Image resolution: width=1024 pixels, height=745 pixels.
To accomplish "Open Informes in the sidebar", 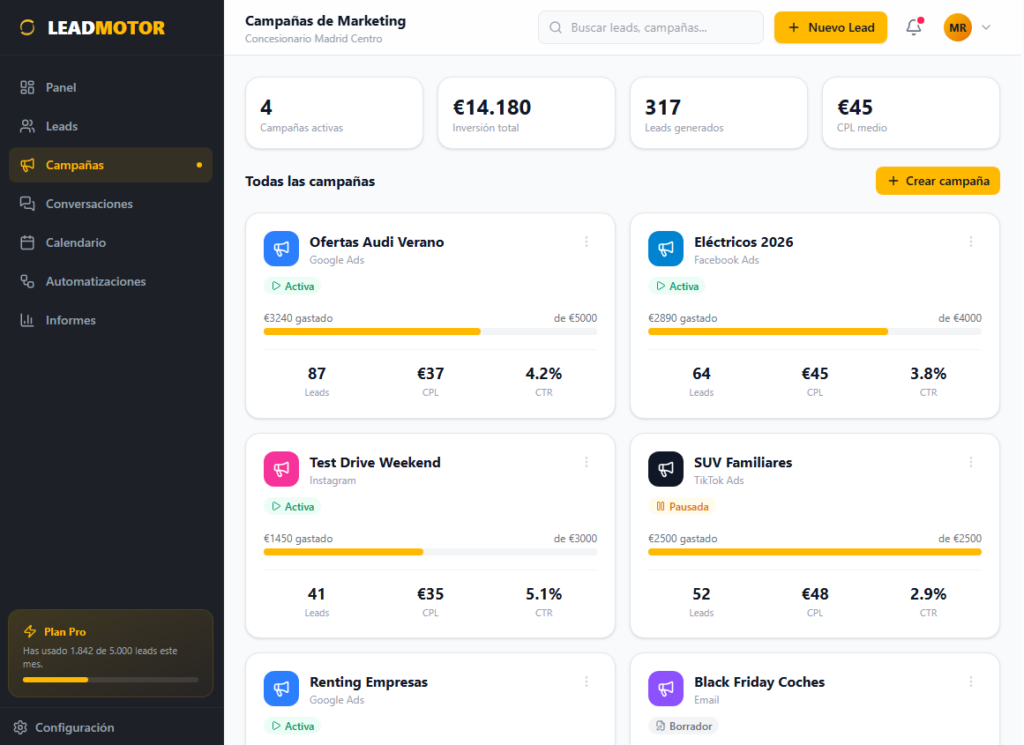I will [x=110, y=320].
